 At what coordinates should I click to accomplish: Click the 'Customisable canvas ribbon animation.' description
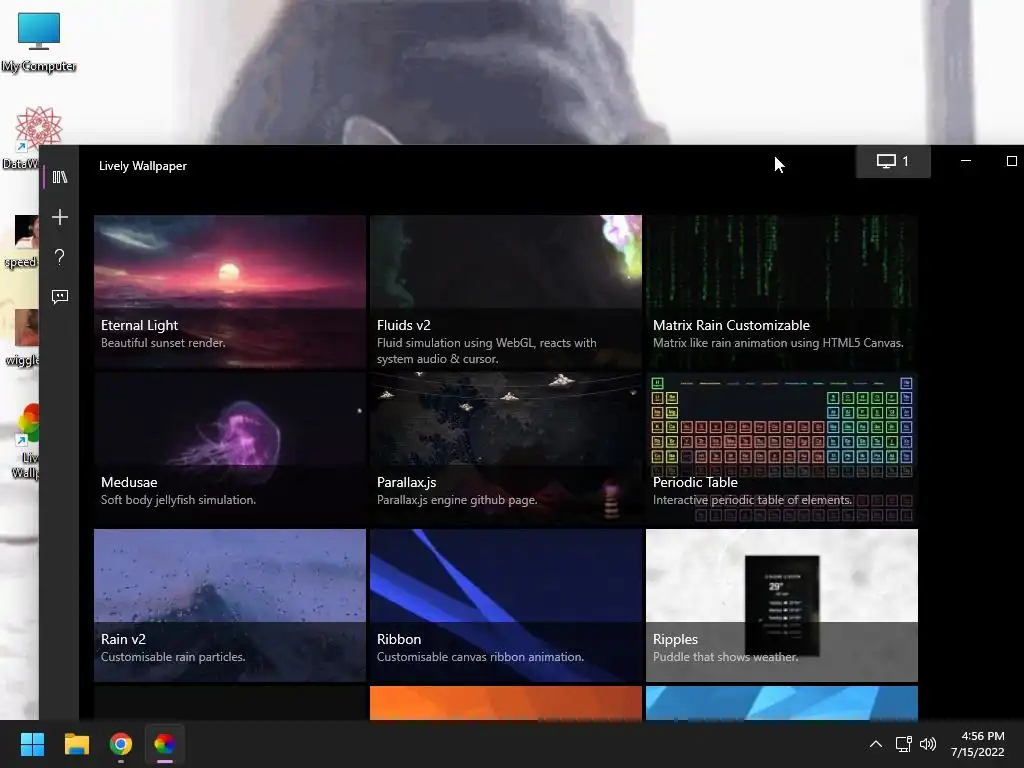(481, 657)
